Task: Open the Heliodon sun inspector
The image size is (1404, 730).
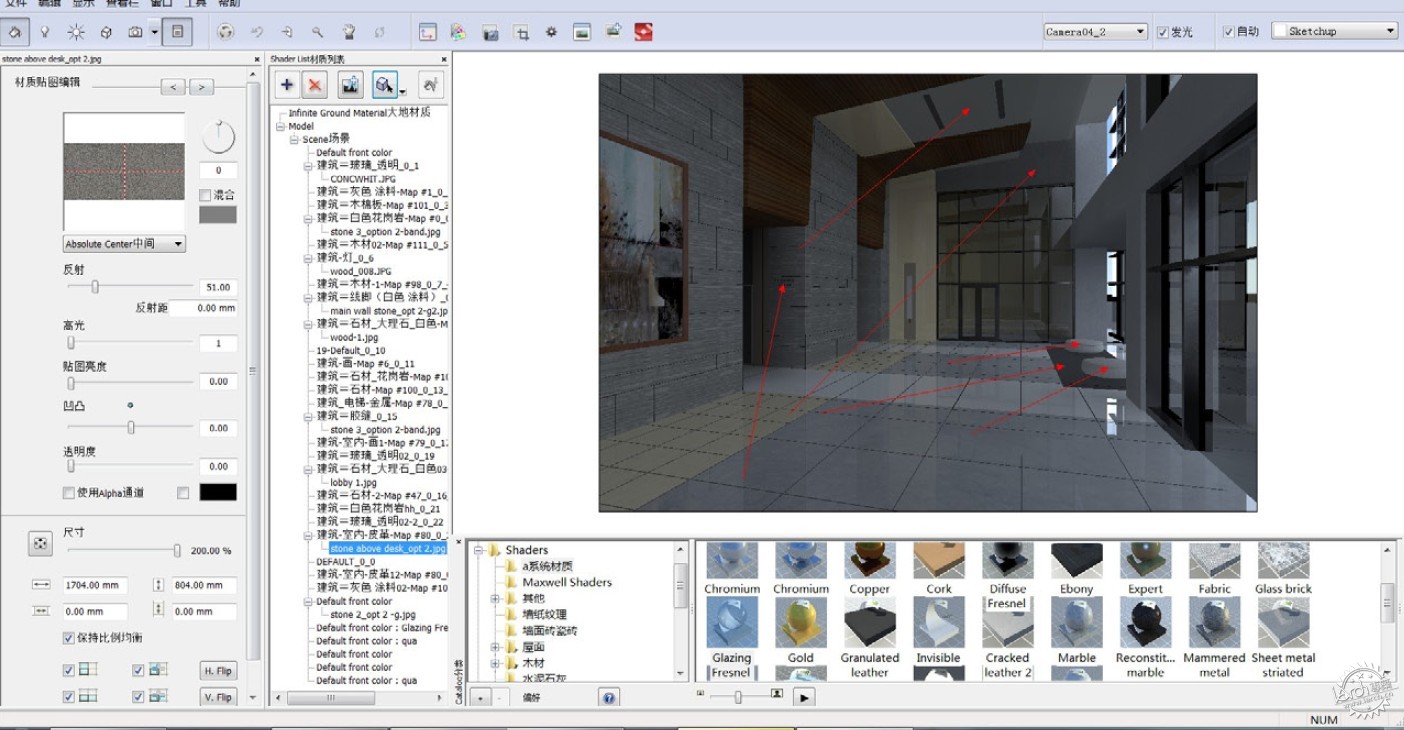Action: [76, 32]
